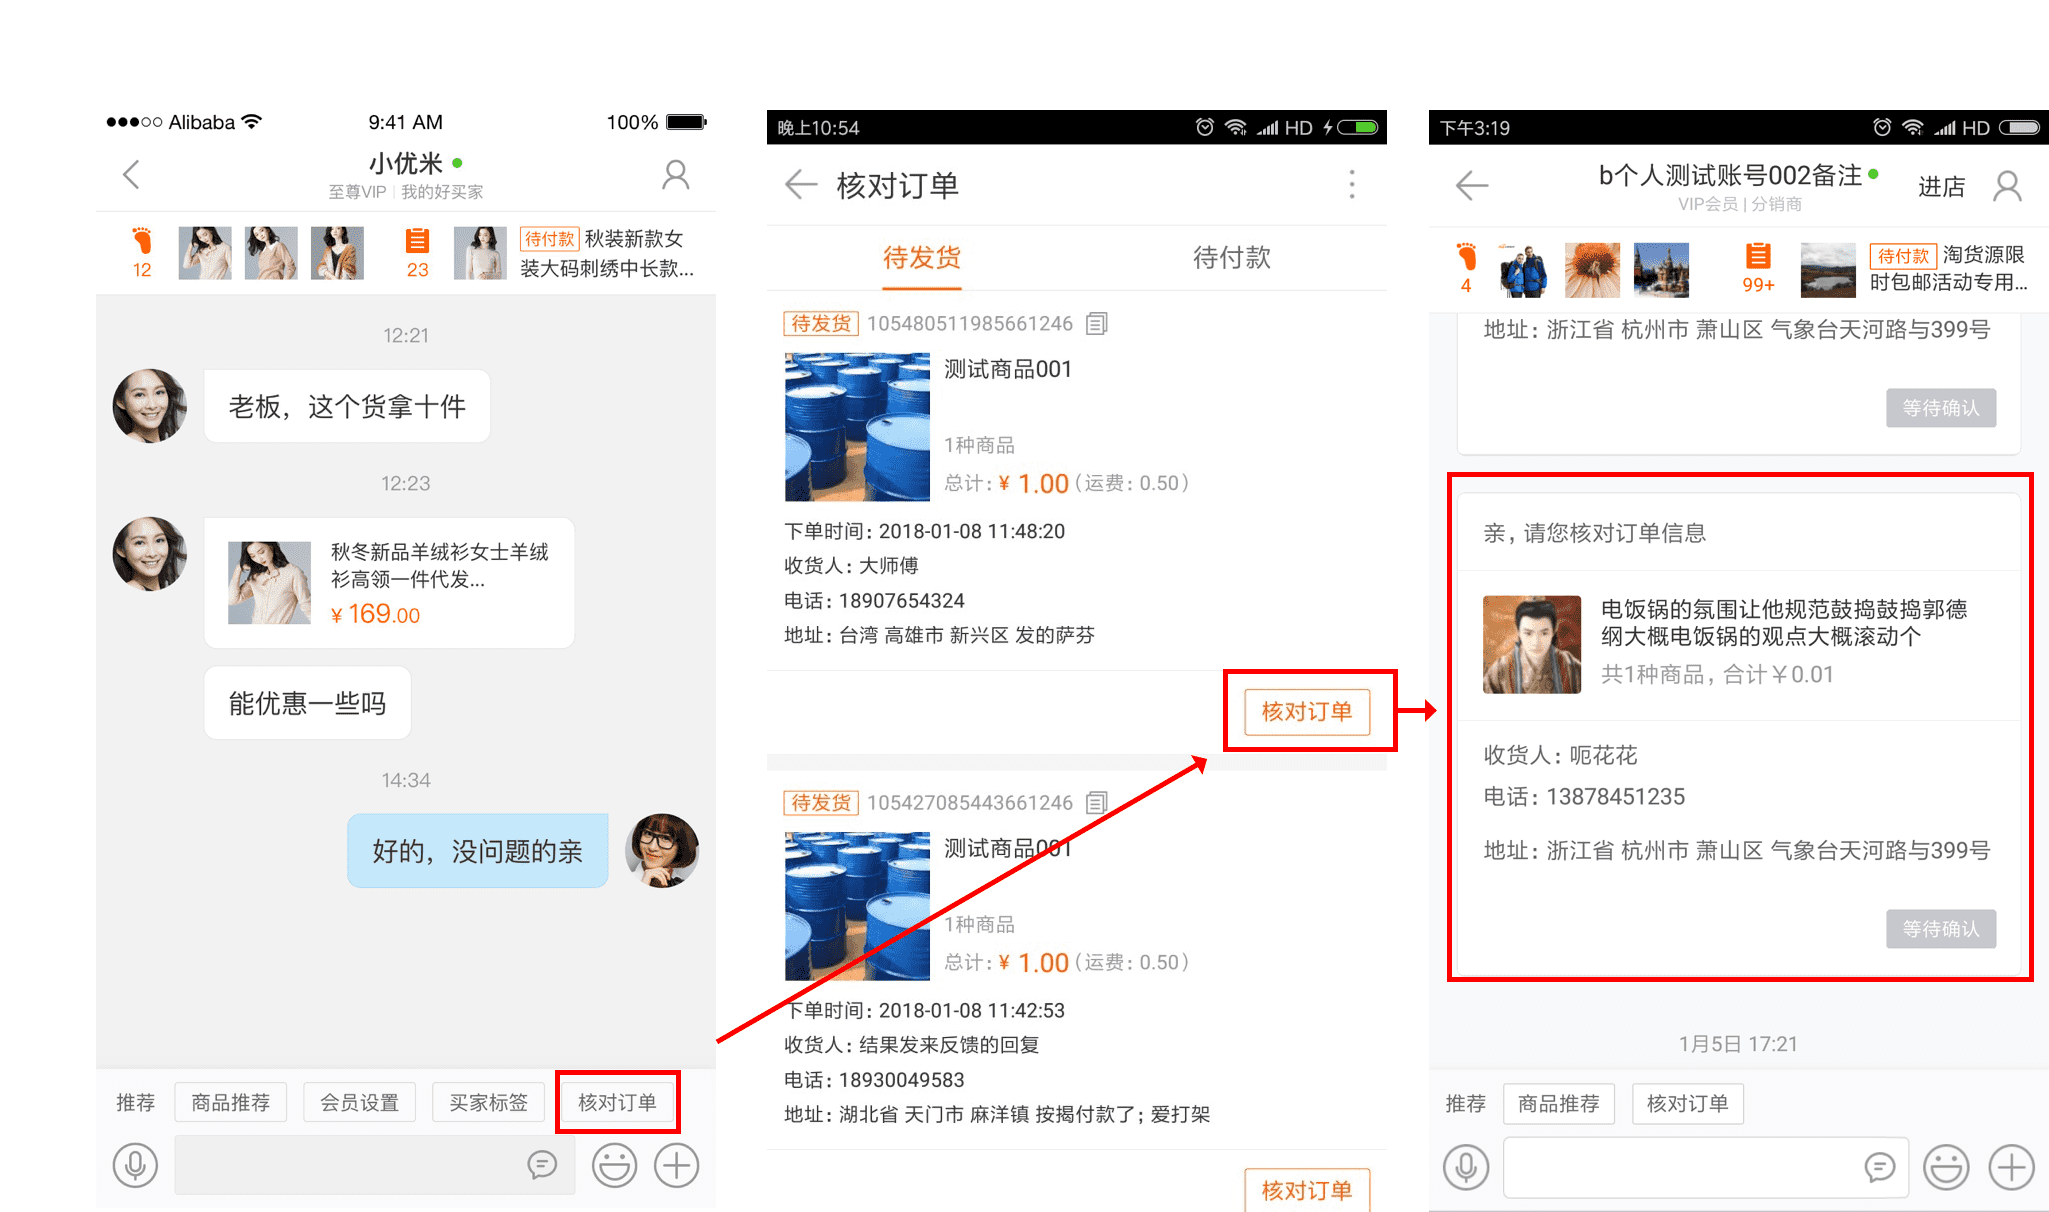Tap the microphone icon in 小优米 chat
The height and width of the screenshot is (1212, 2049).
(x=135, y=1166)
